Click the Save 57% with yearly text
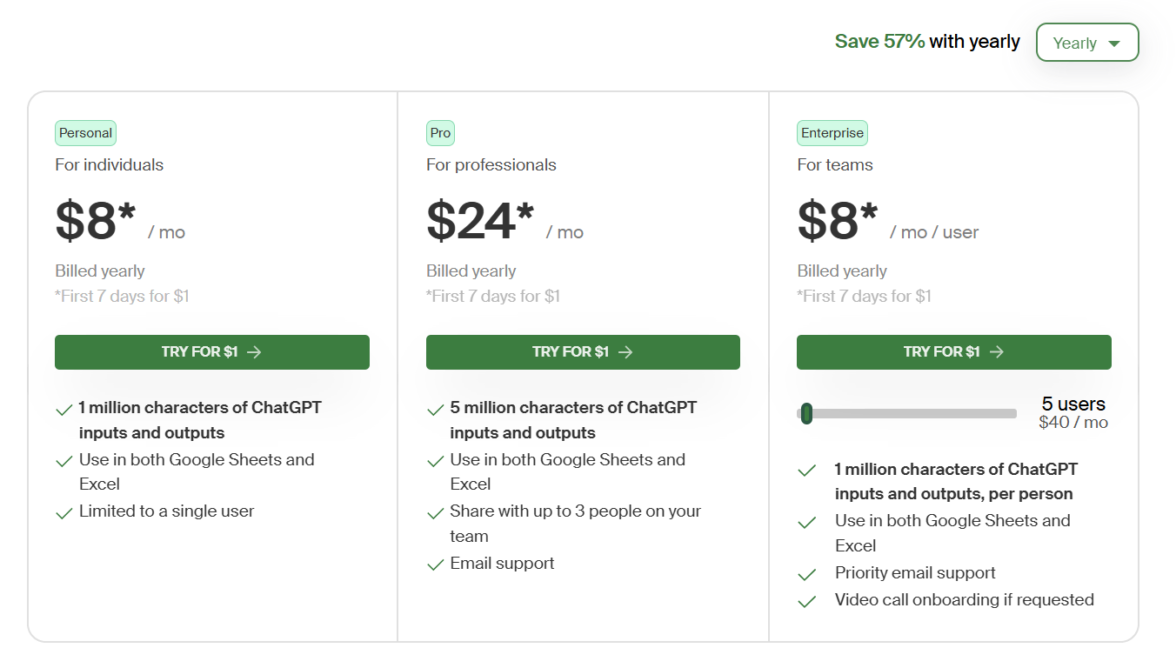 click(926, 42)
